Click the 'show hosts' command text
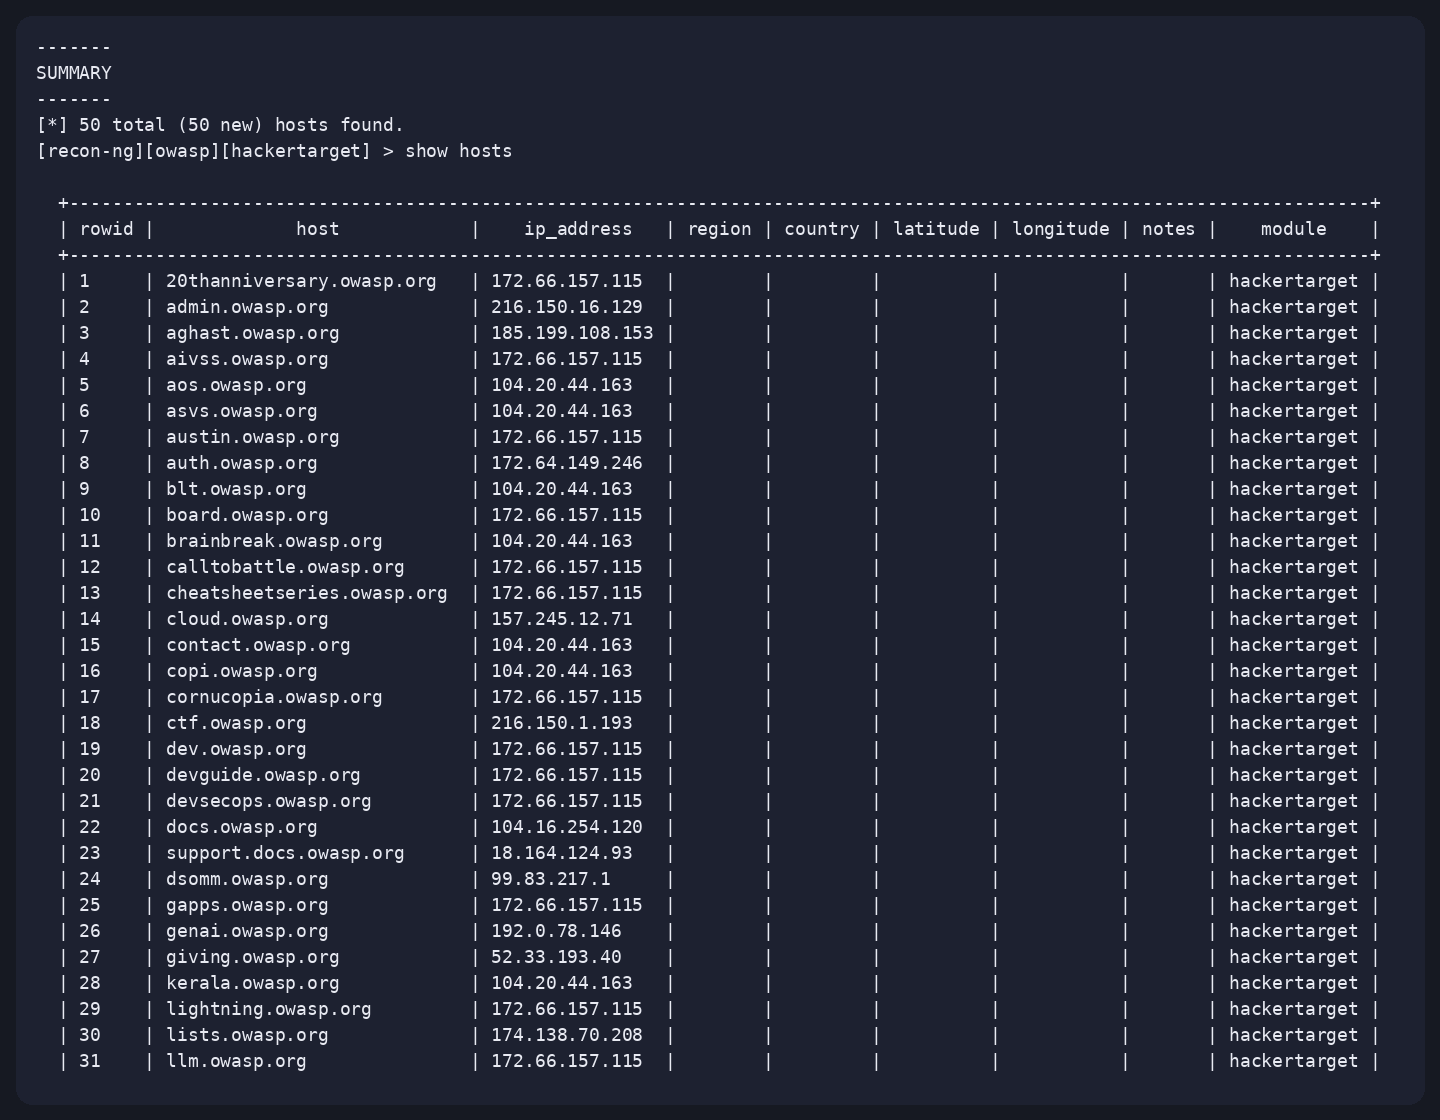 [x=459, y=151]
